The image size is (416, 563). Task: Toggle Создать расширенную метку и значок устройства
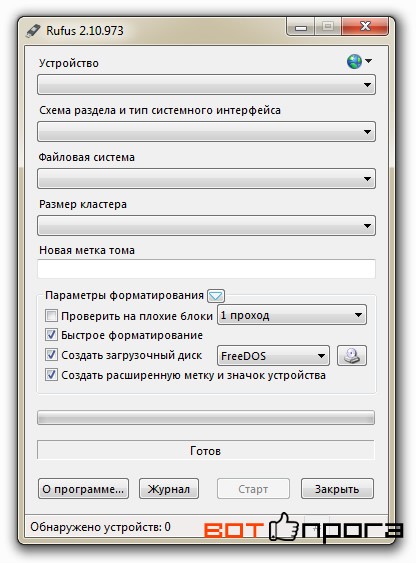(51, 375)
